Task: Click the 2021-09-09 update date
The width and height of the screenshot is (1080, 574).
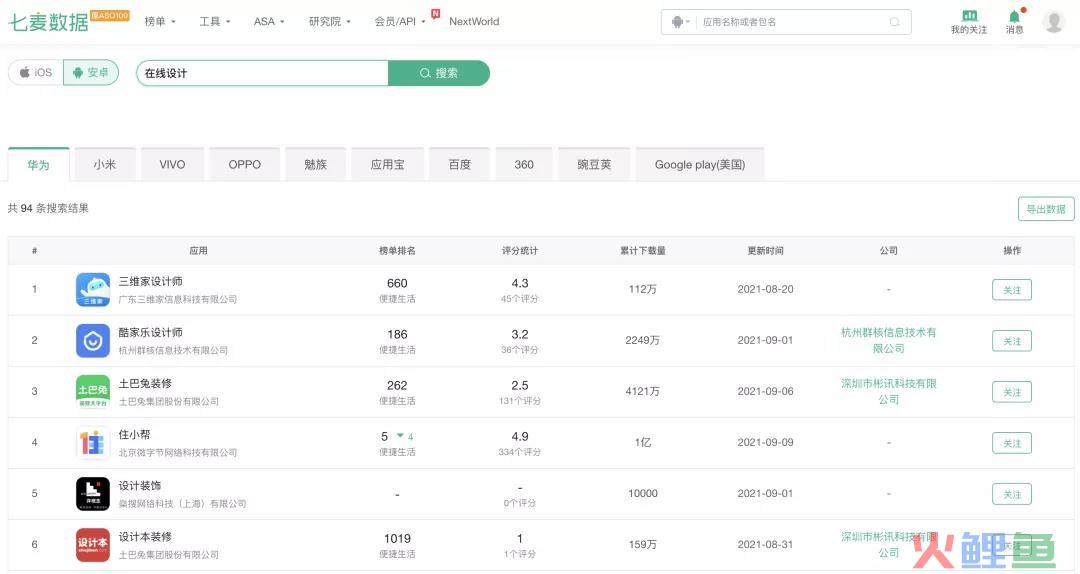Action: click(765, 442)
